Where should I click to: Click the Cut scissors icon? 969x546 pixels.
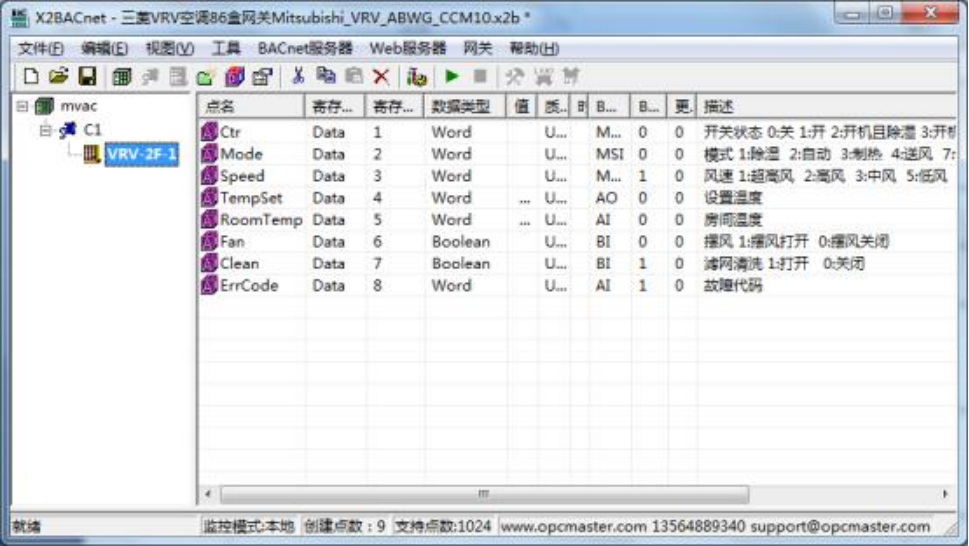coord(298,76)
